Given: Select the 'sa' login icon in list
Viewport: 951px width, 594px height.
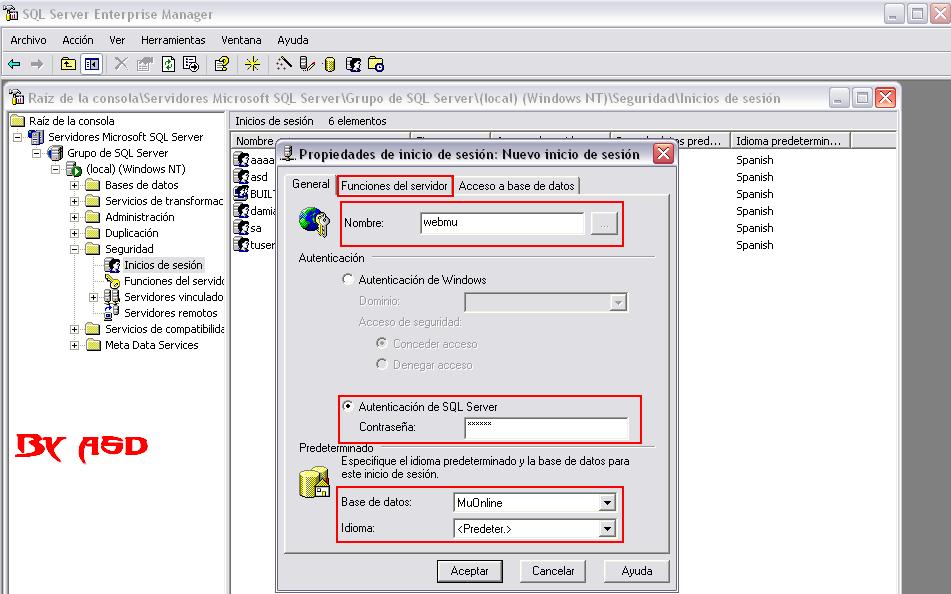Looking at the screenshot, I should (241, 228).
